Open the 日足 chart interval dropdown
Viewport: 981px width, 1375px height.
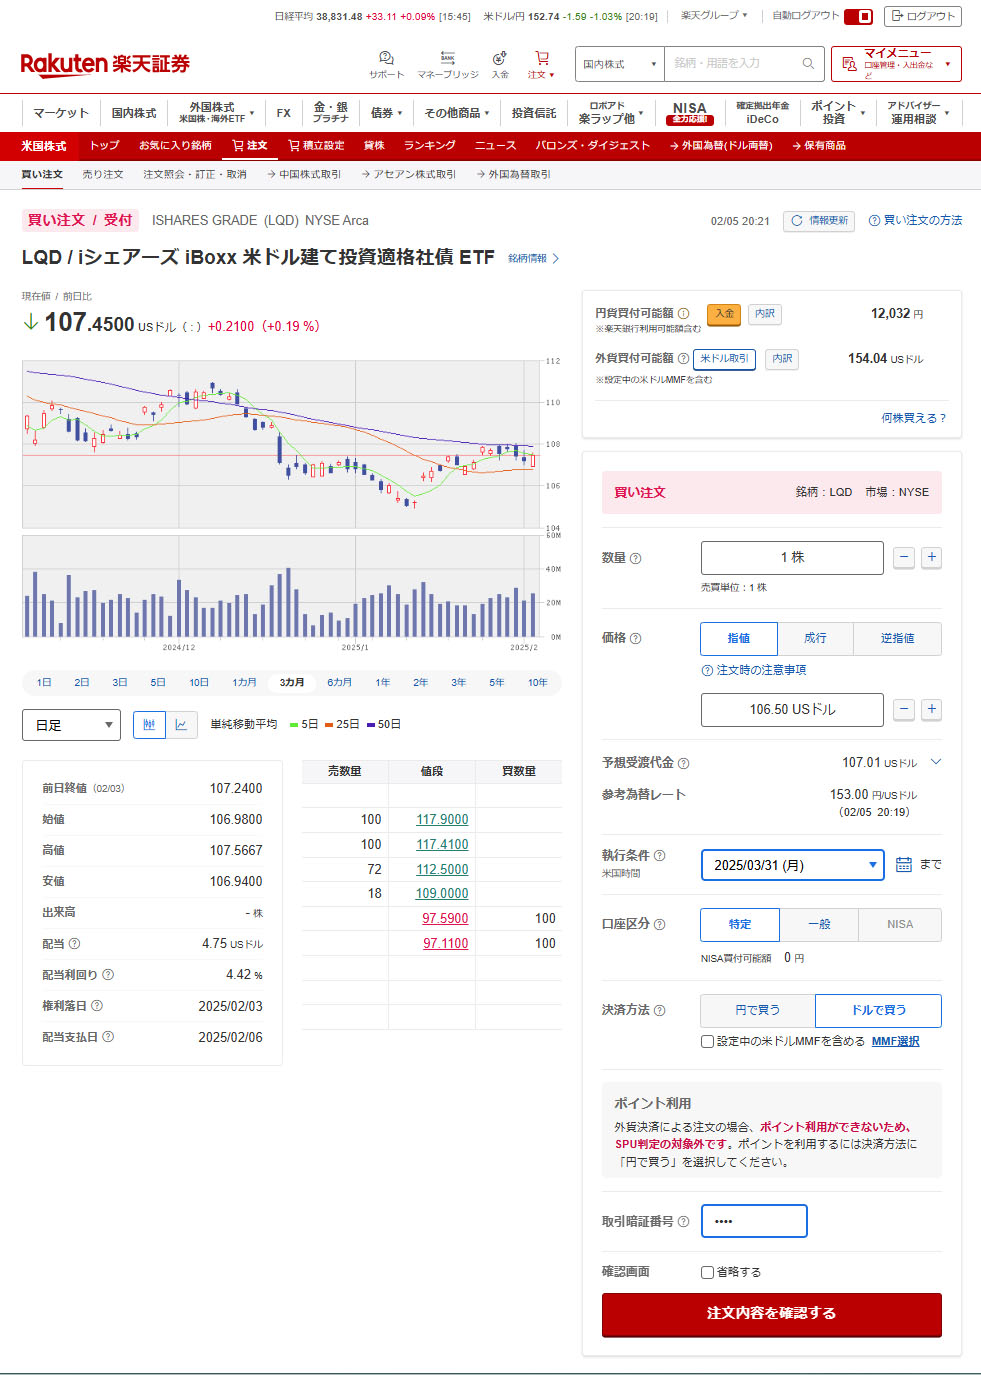tap(71, 725)
